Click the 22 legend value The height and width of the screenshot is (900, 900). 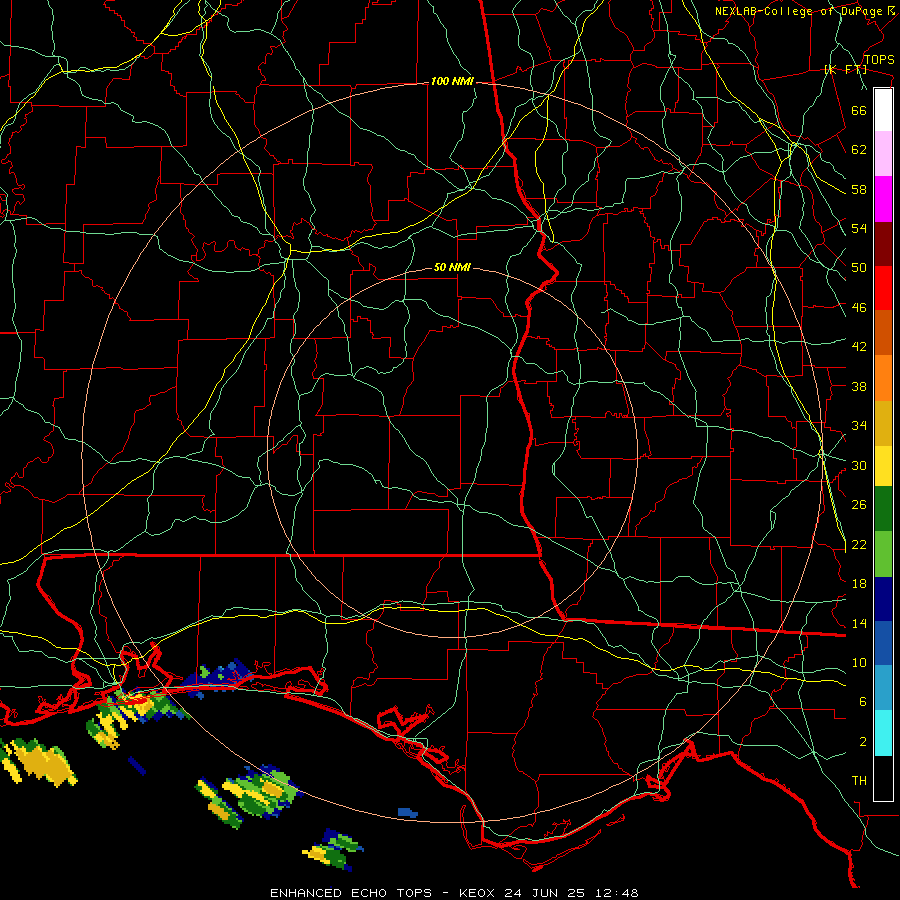[859, 545]
